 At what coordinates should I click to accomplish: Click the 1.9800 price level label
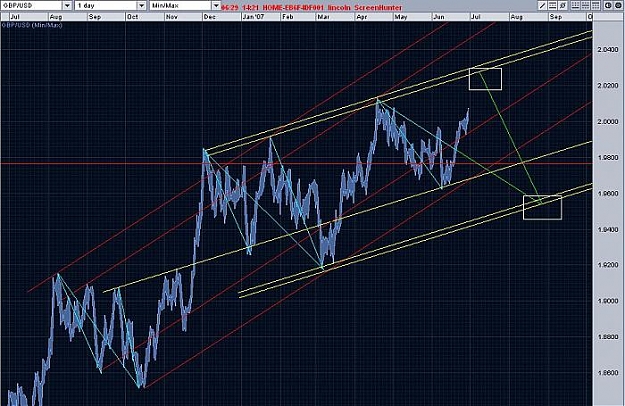point(607,157)
